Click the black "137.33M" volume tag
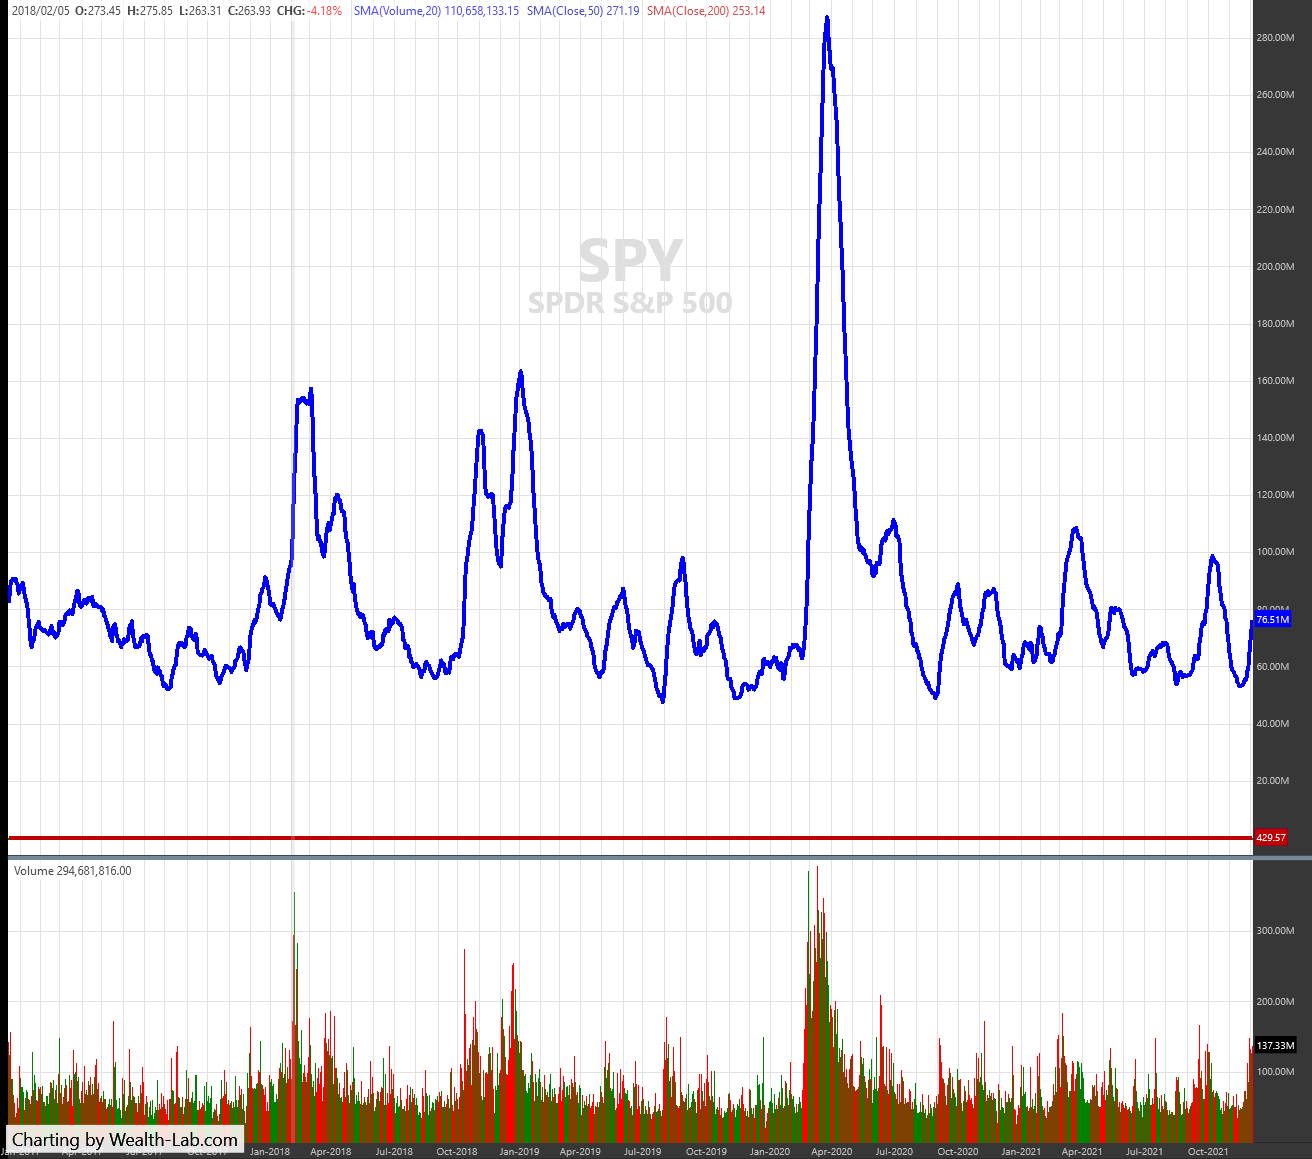The image size is (1312, 1159). [x=1275, y=1046]
